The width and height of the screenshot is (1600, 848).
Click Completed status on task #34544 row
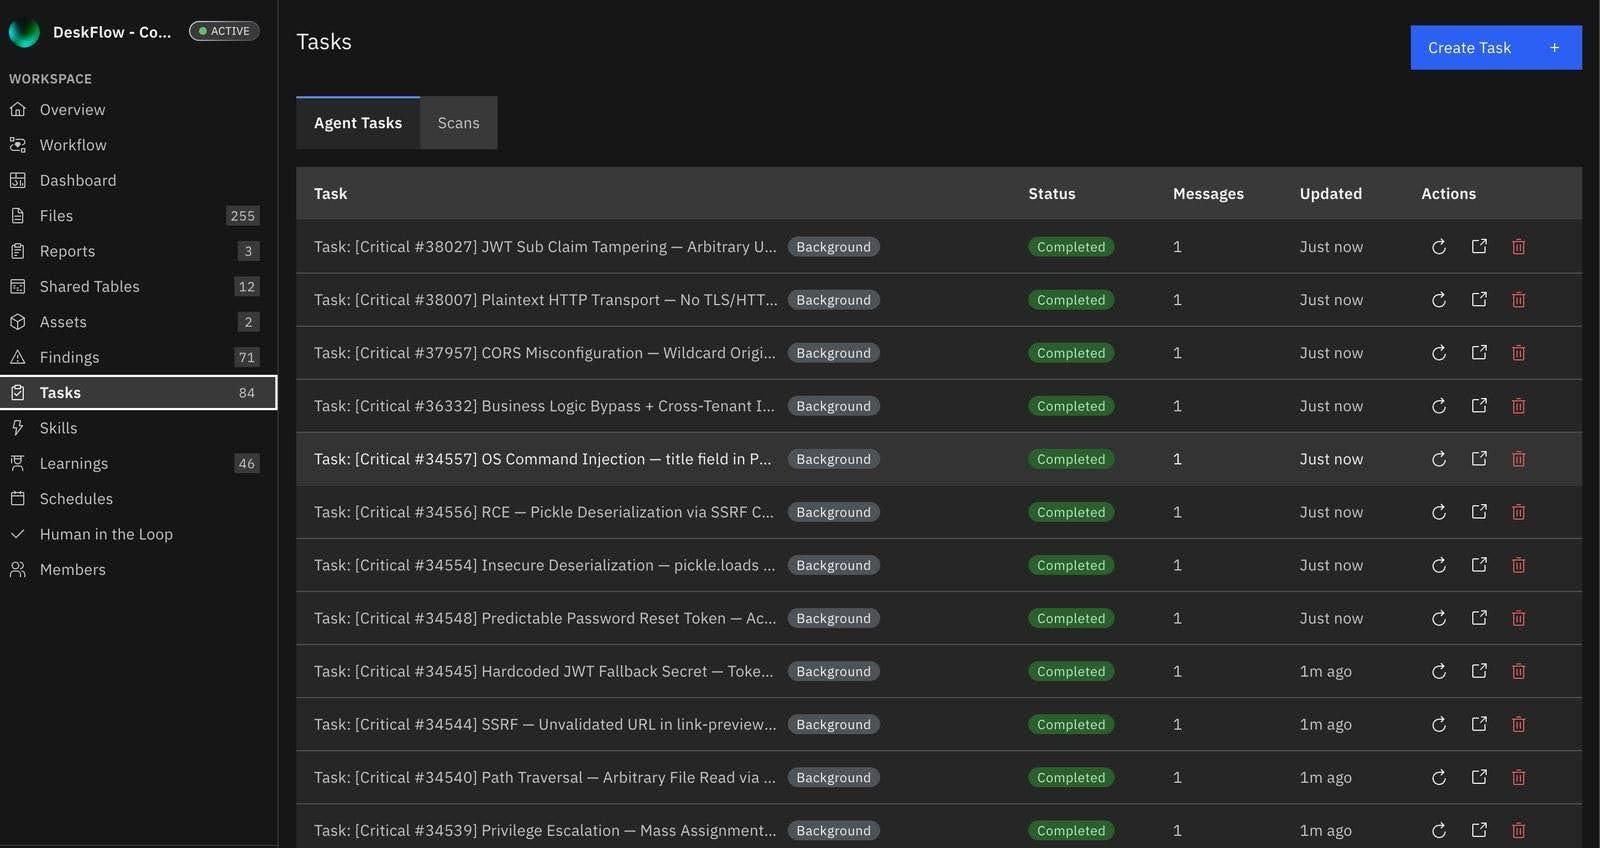point(1070,724)
